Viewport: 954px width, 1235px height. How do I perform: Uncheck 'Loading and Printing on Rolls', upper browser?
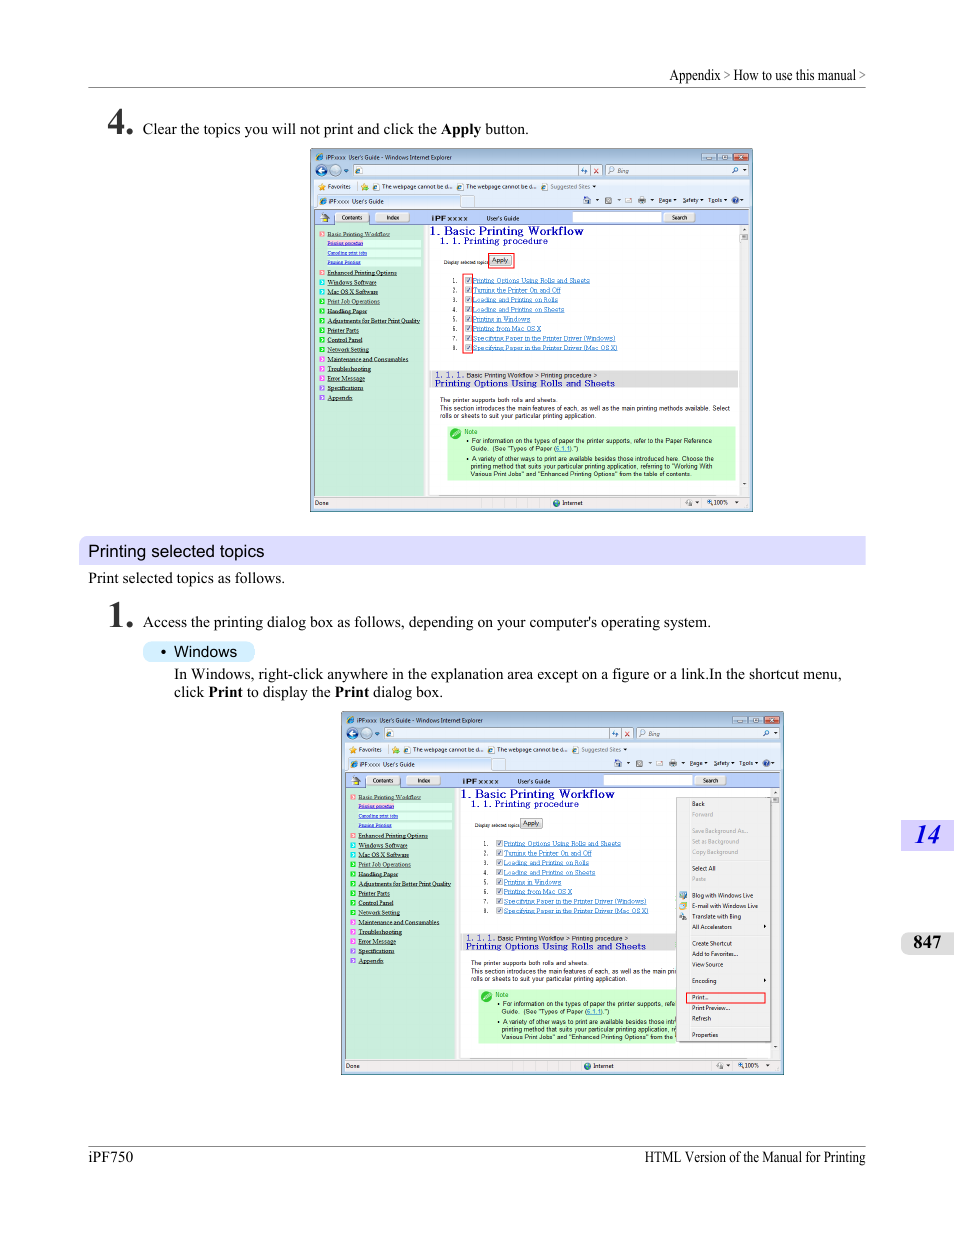click(x=468, y=300)
